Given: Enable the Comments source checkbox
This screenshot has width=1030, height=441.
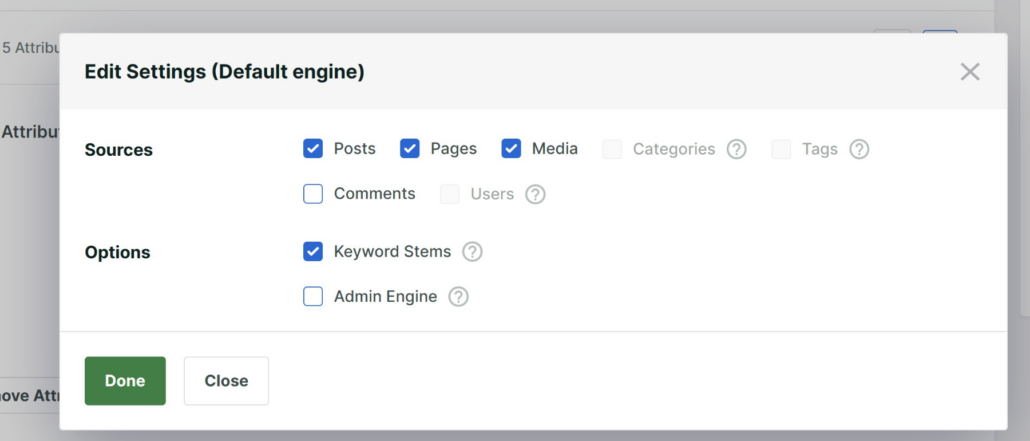Looking at the screenshot, I should [x=313, y=194].
